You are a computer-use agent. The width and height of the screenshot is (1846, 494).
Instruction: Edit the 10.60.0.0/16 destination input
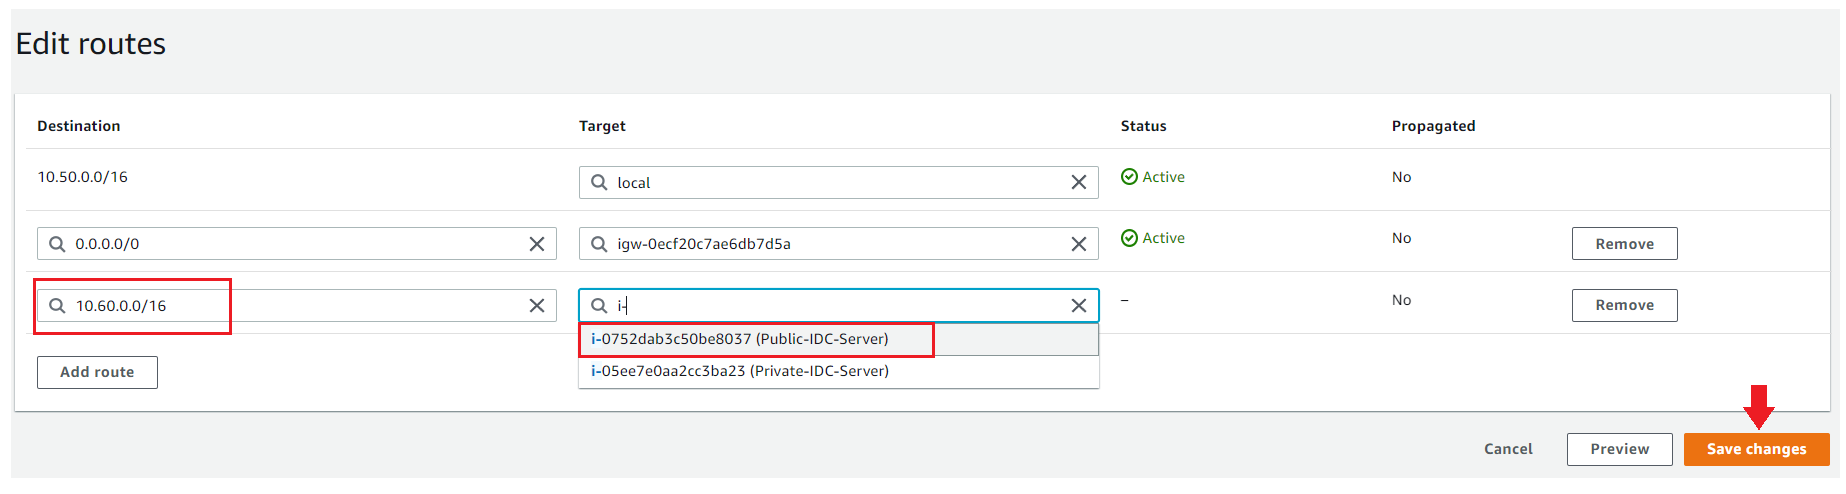(x=296, y=305)
